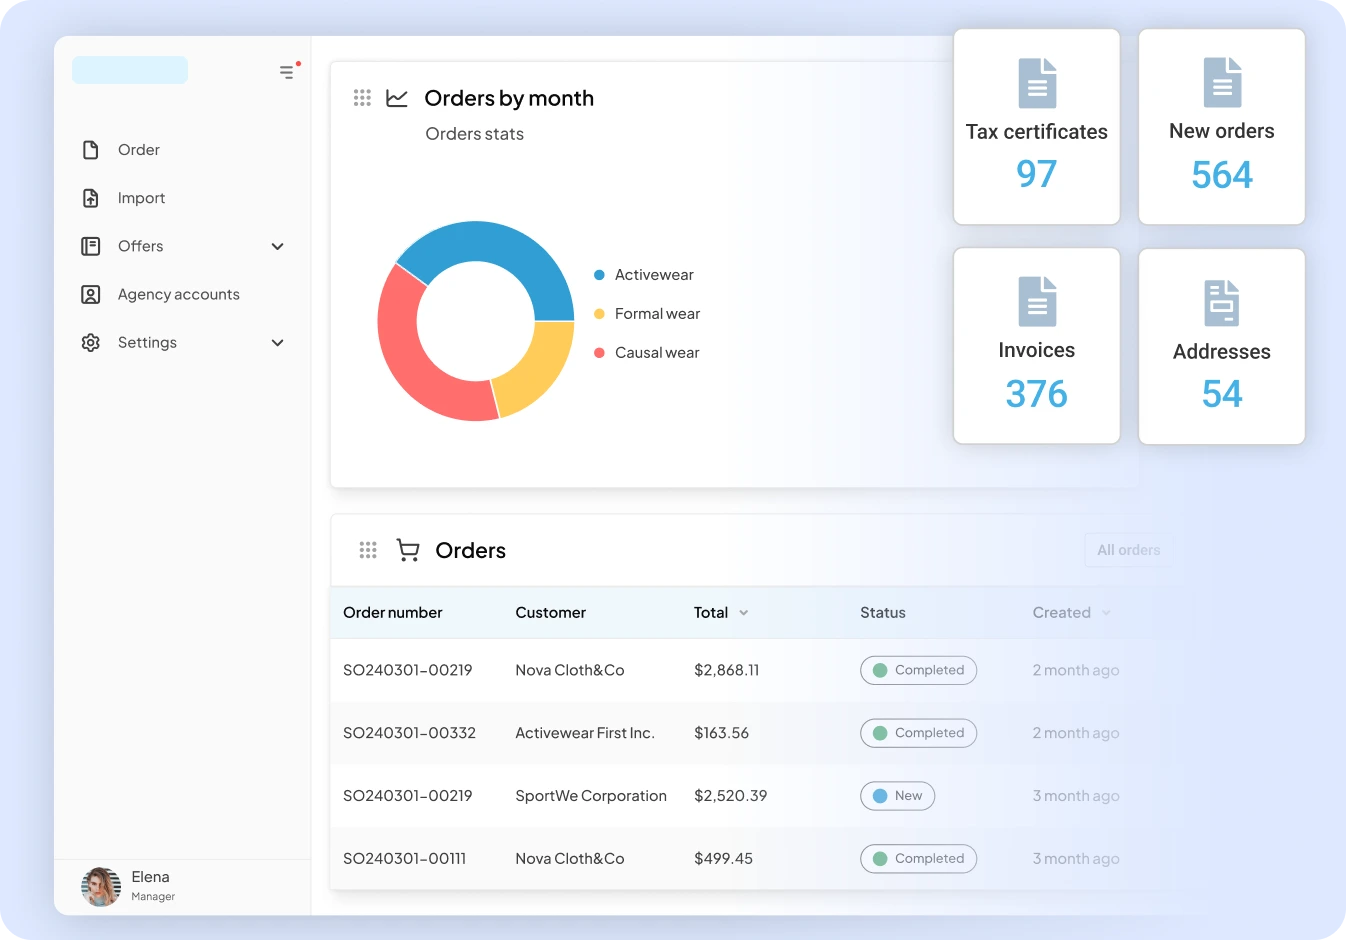Open the Total column sort dropdown

pos(743,613)
